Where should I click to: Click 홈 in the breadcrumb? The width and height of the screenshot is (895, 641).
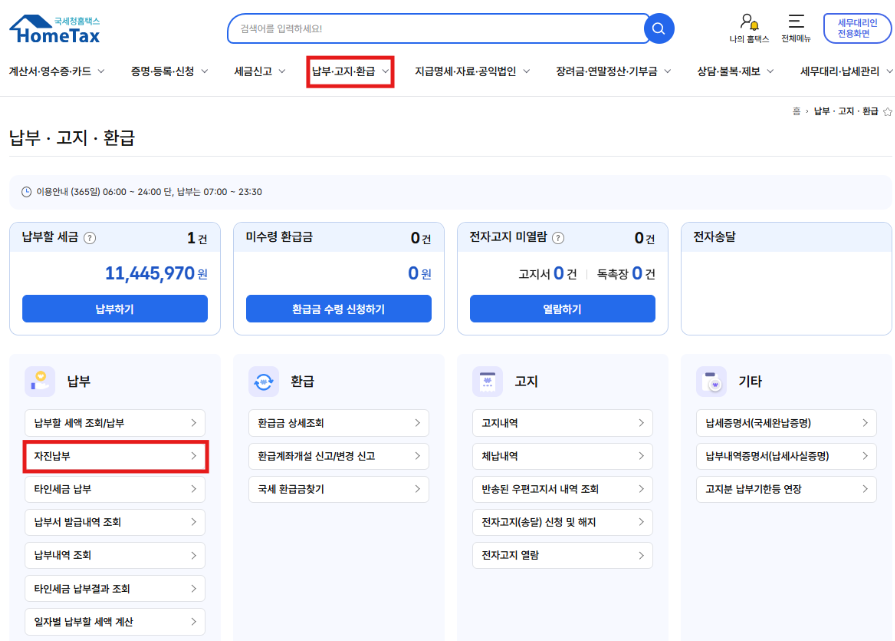tap(796, 111)
